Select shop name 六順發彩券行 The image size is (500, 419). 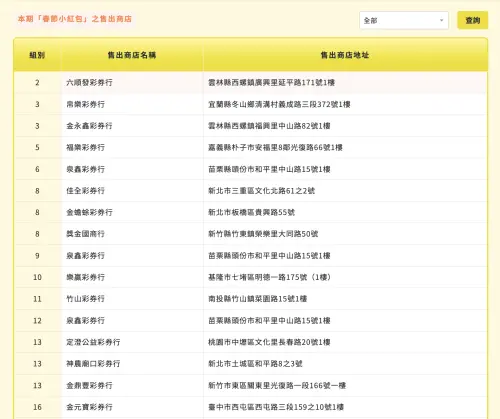[x=89, y=82]
